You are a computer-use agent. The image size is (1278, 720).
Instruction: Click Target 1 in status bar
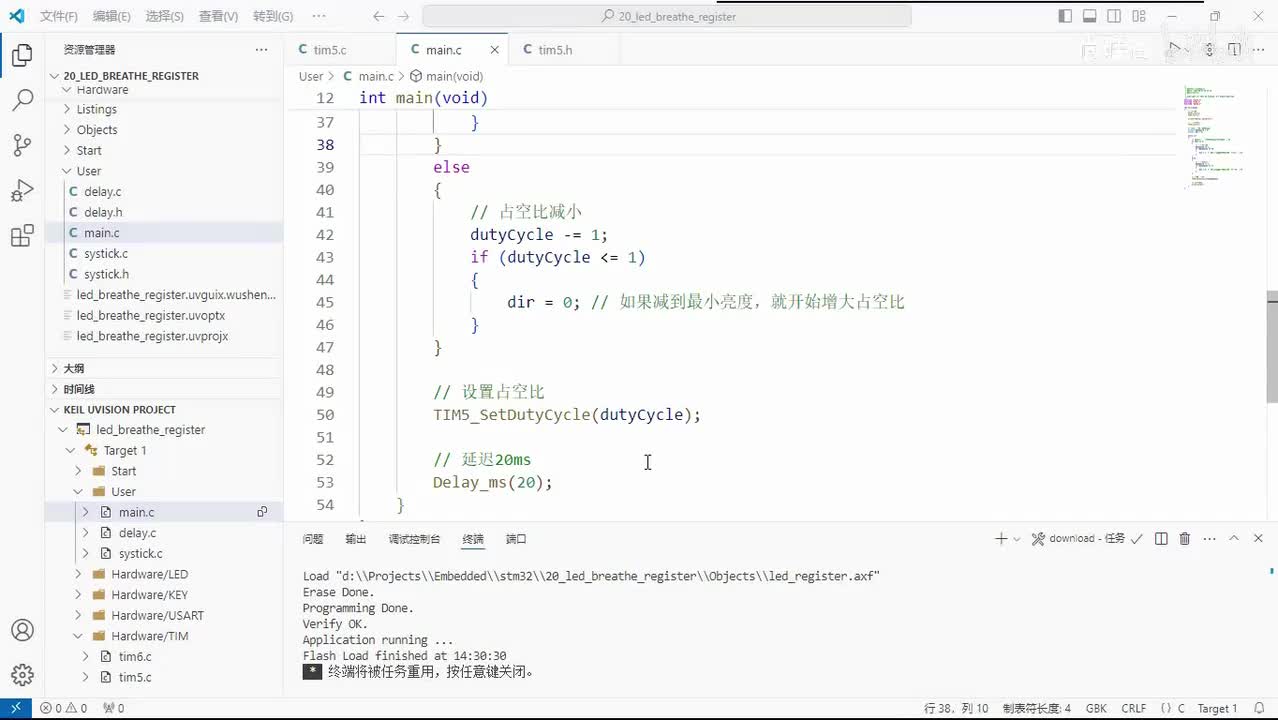[x=1217, y=708]
